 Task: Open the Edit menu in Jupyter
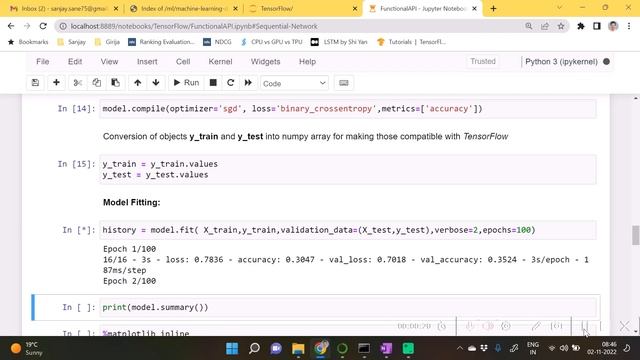(x=75, y=62)
